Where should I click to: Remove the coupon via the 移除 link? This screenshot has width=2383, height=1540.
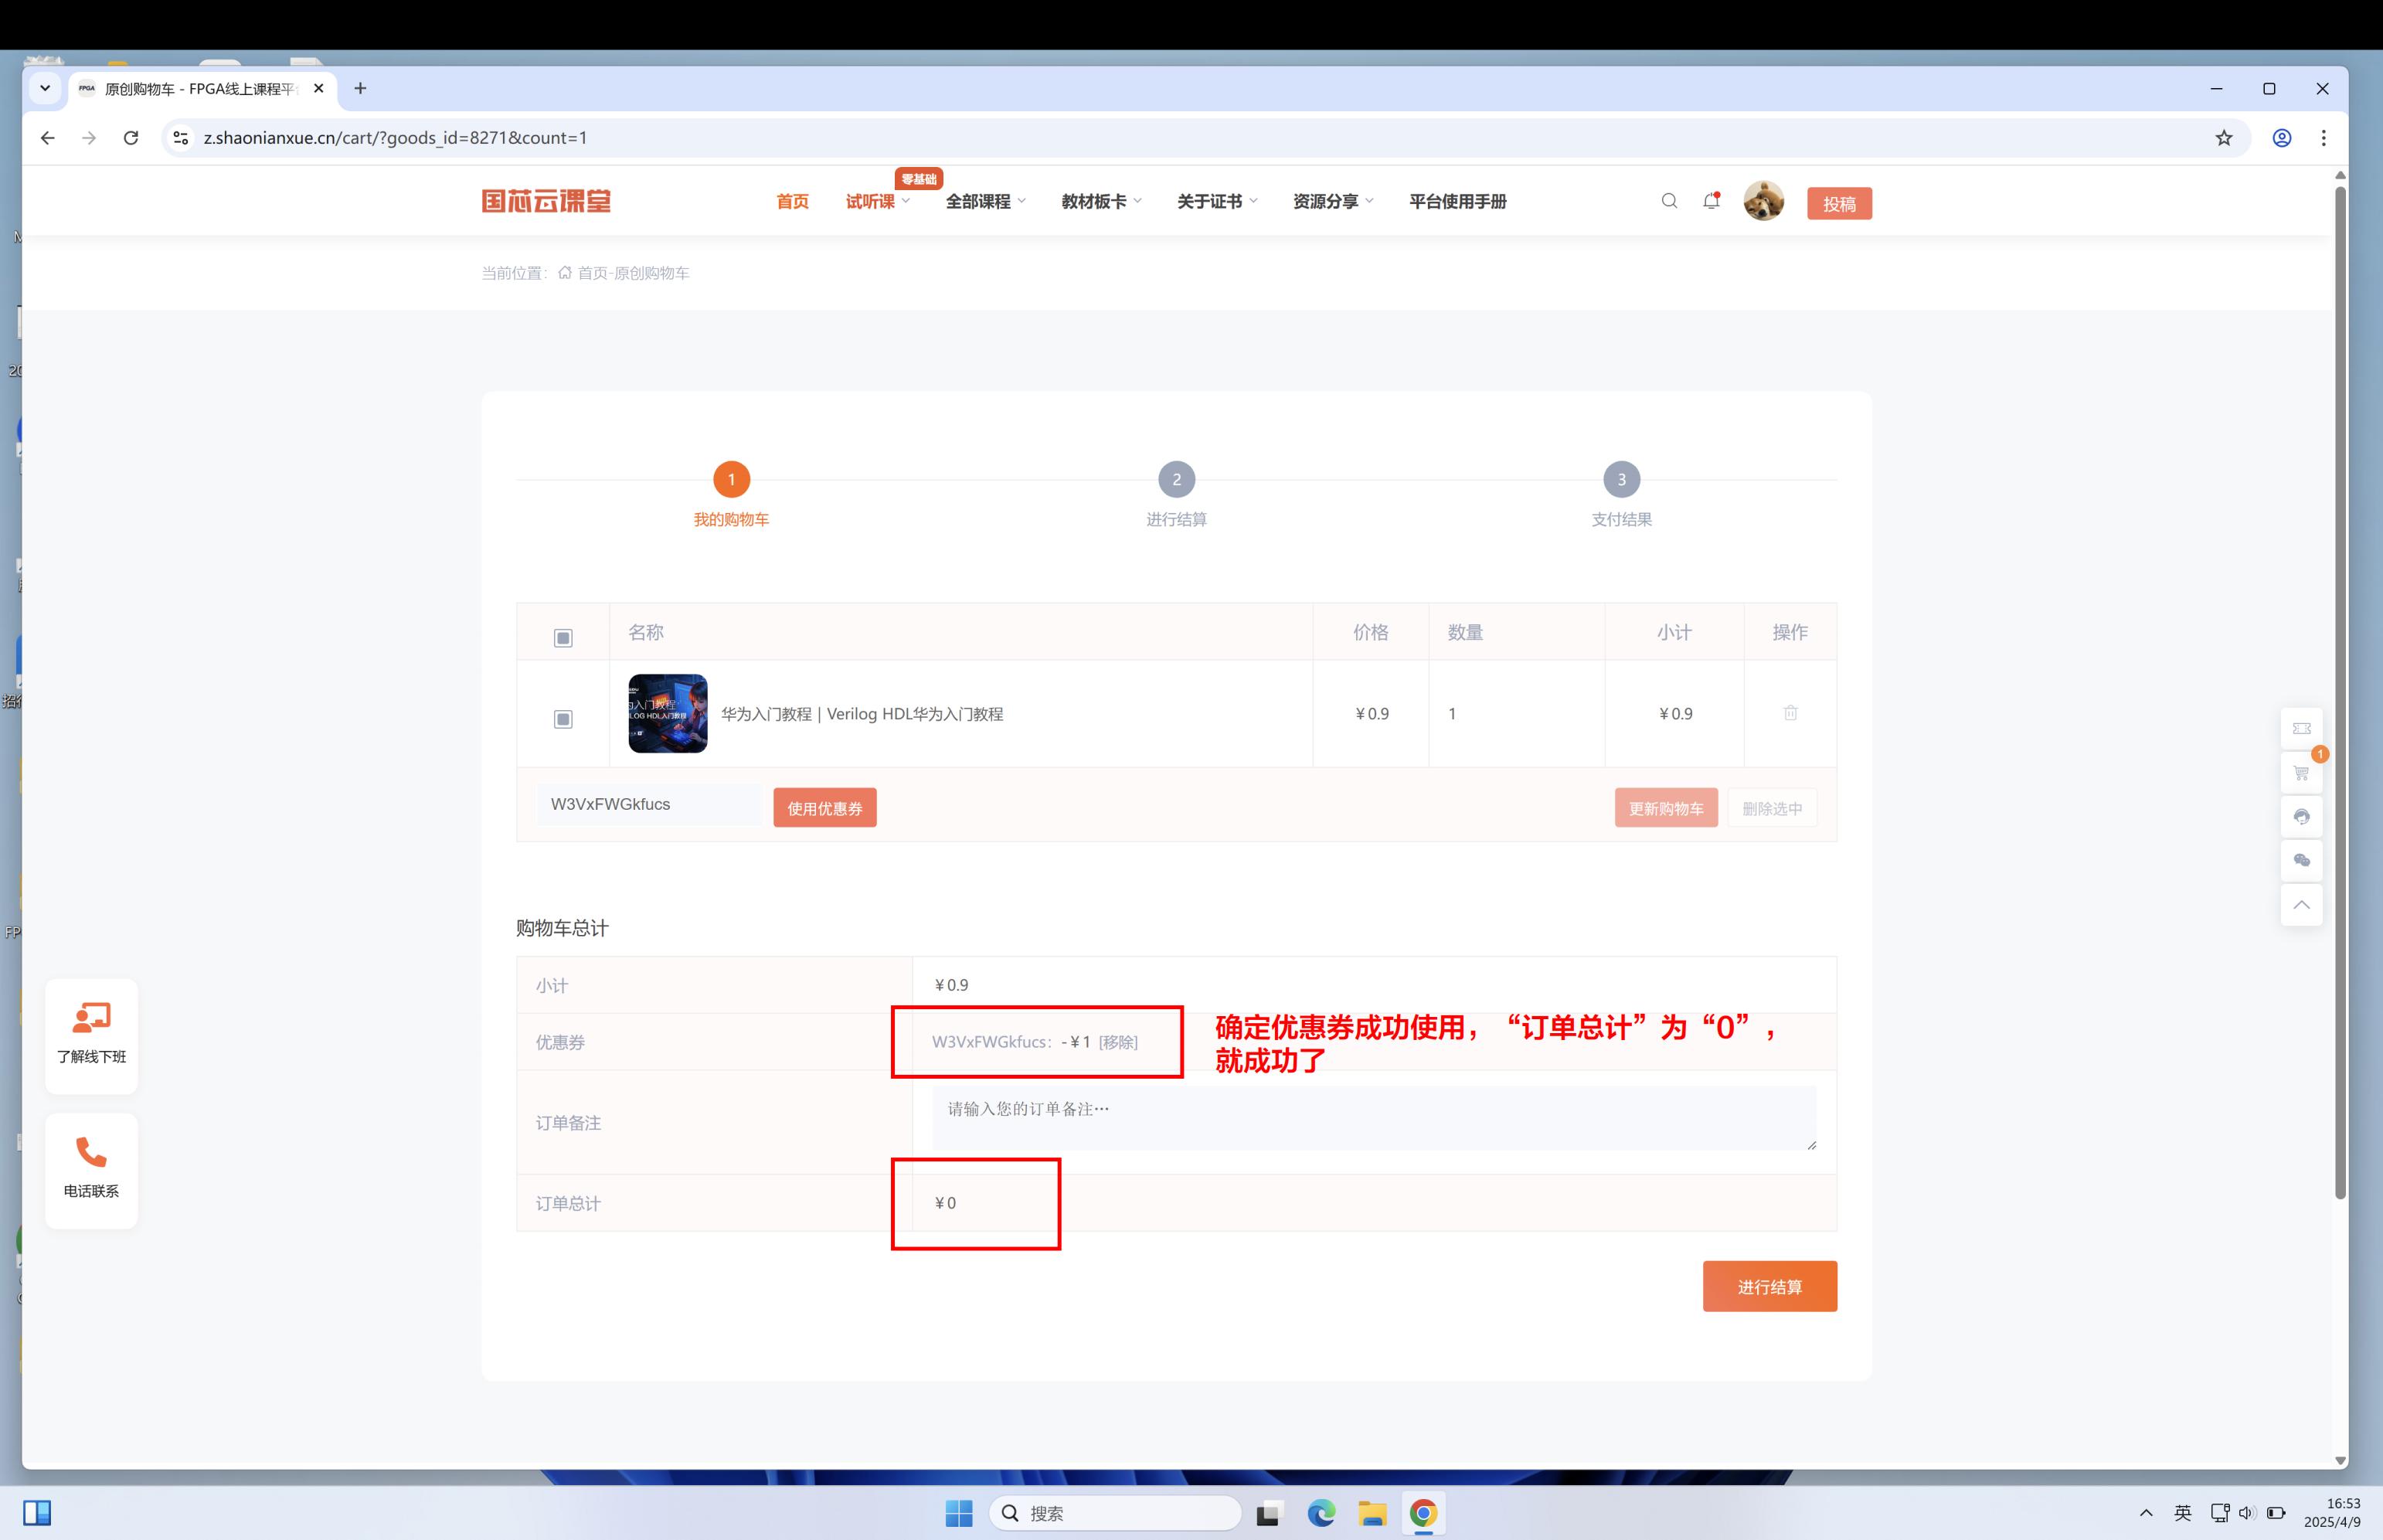1118,1042
